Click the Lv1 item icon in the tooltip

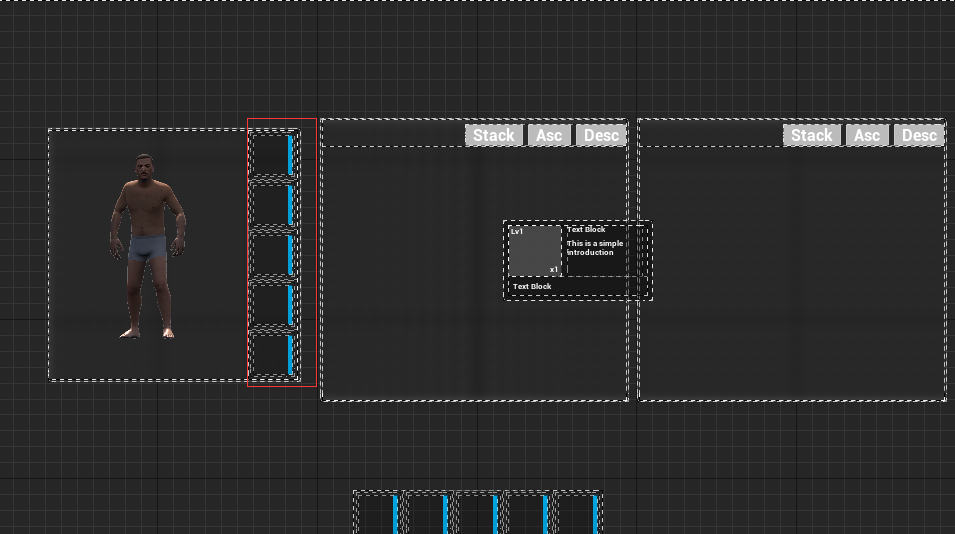pos(535,251)
